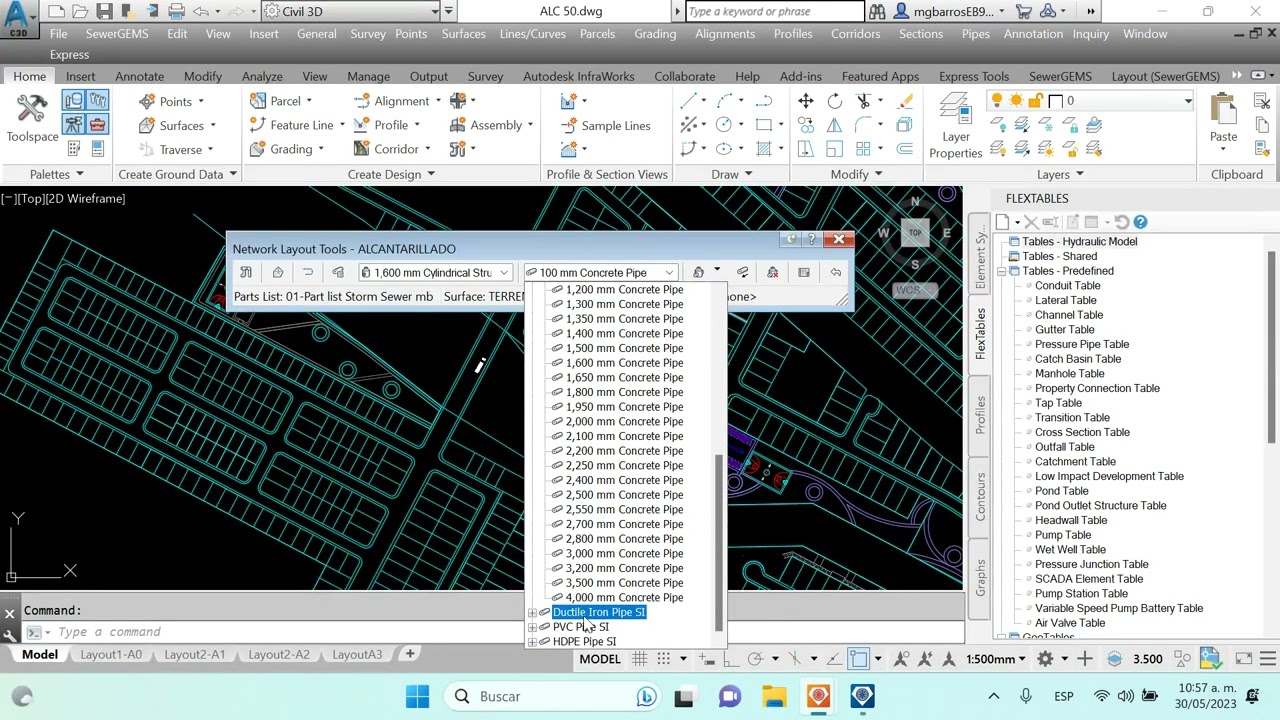
Task: Switch to Profiles side tab in FlexTables
Action: (x=980, y=414)
